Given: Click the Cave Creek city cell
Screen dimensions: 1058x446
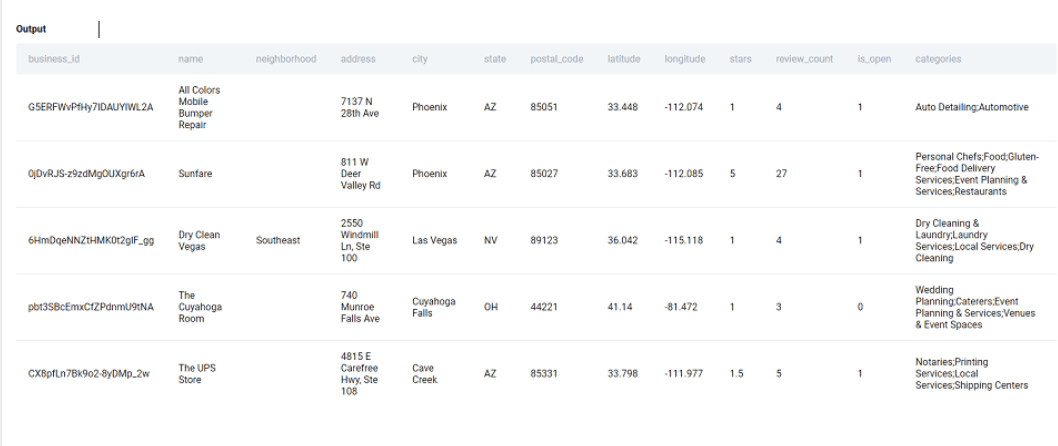Looking at the screenshot, I should (x=425, y=374).
